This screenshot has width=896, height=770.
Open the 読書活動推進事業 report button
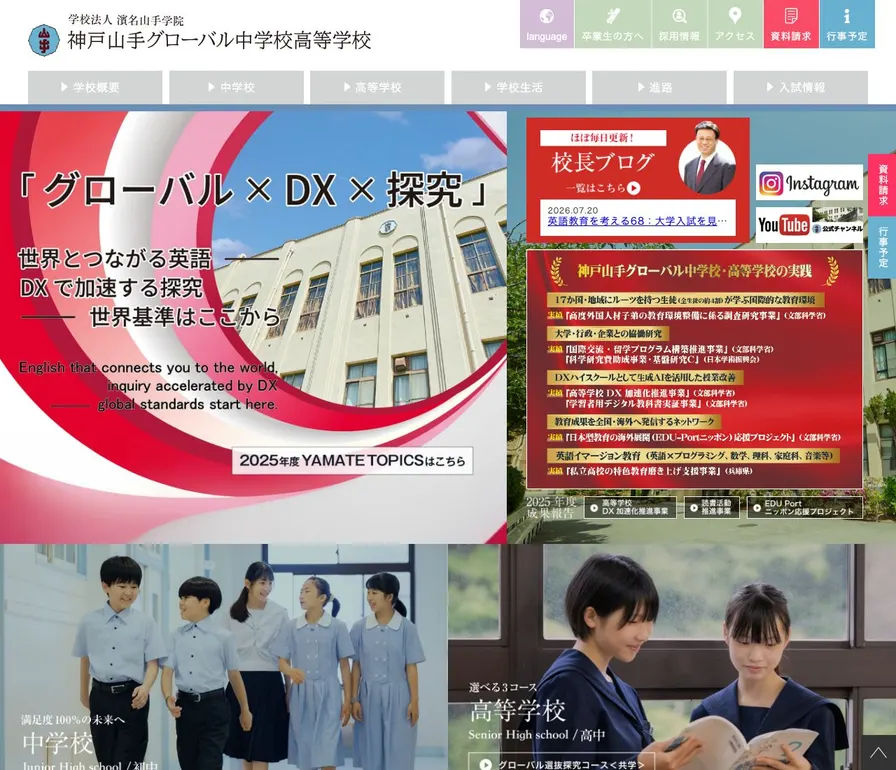711,507
